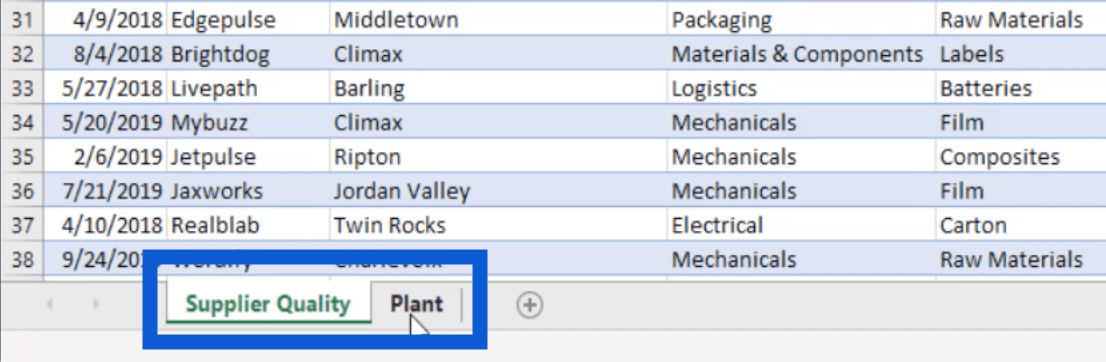Select the Batteries cell
Image resolution: width=1106 pixels, height=362 pixels.
[x=1021, y=89]
